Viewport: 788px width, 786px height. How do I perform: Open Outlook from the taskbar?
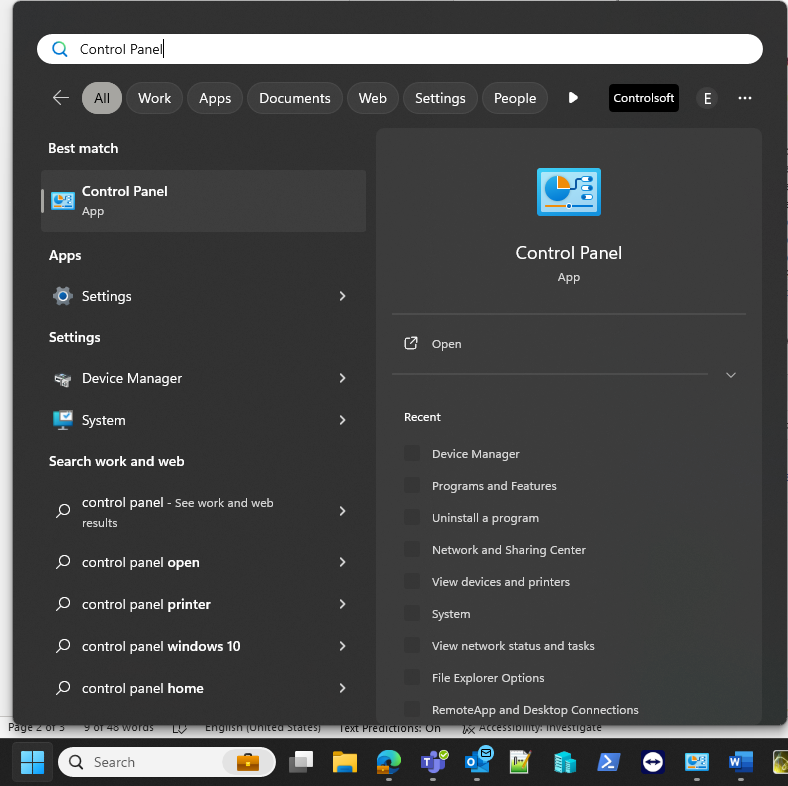click(x=478, y=761)
